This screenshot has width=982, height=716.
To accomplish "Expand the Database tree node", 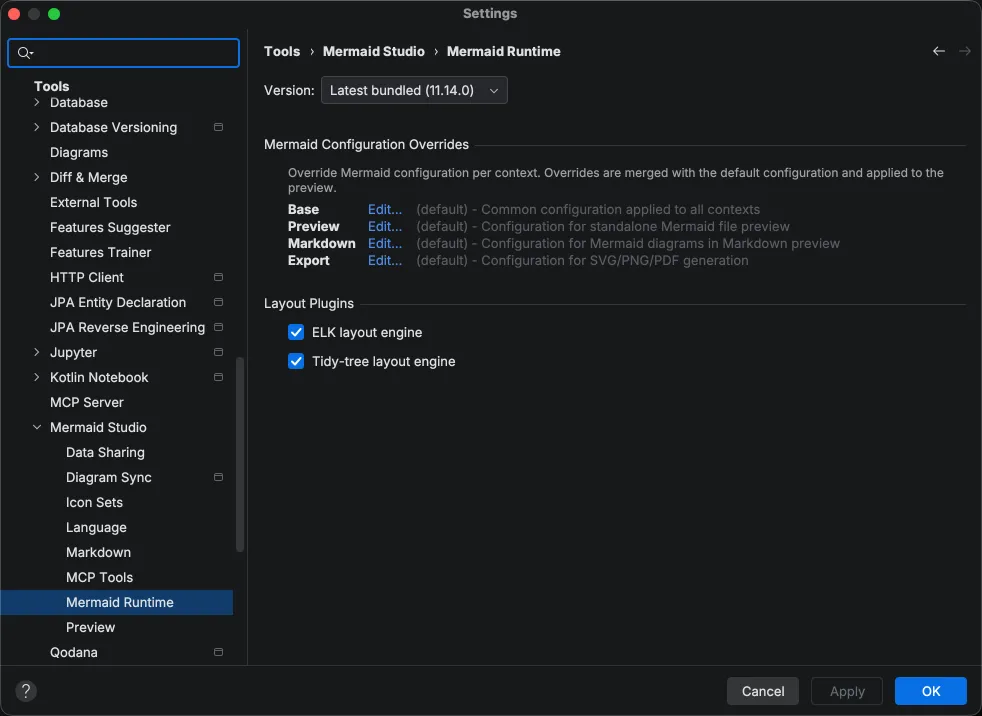I will click(36, 102).
